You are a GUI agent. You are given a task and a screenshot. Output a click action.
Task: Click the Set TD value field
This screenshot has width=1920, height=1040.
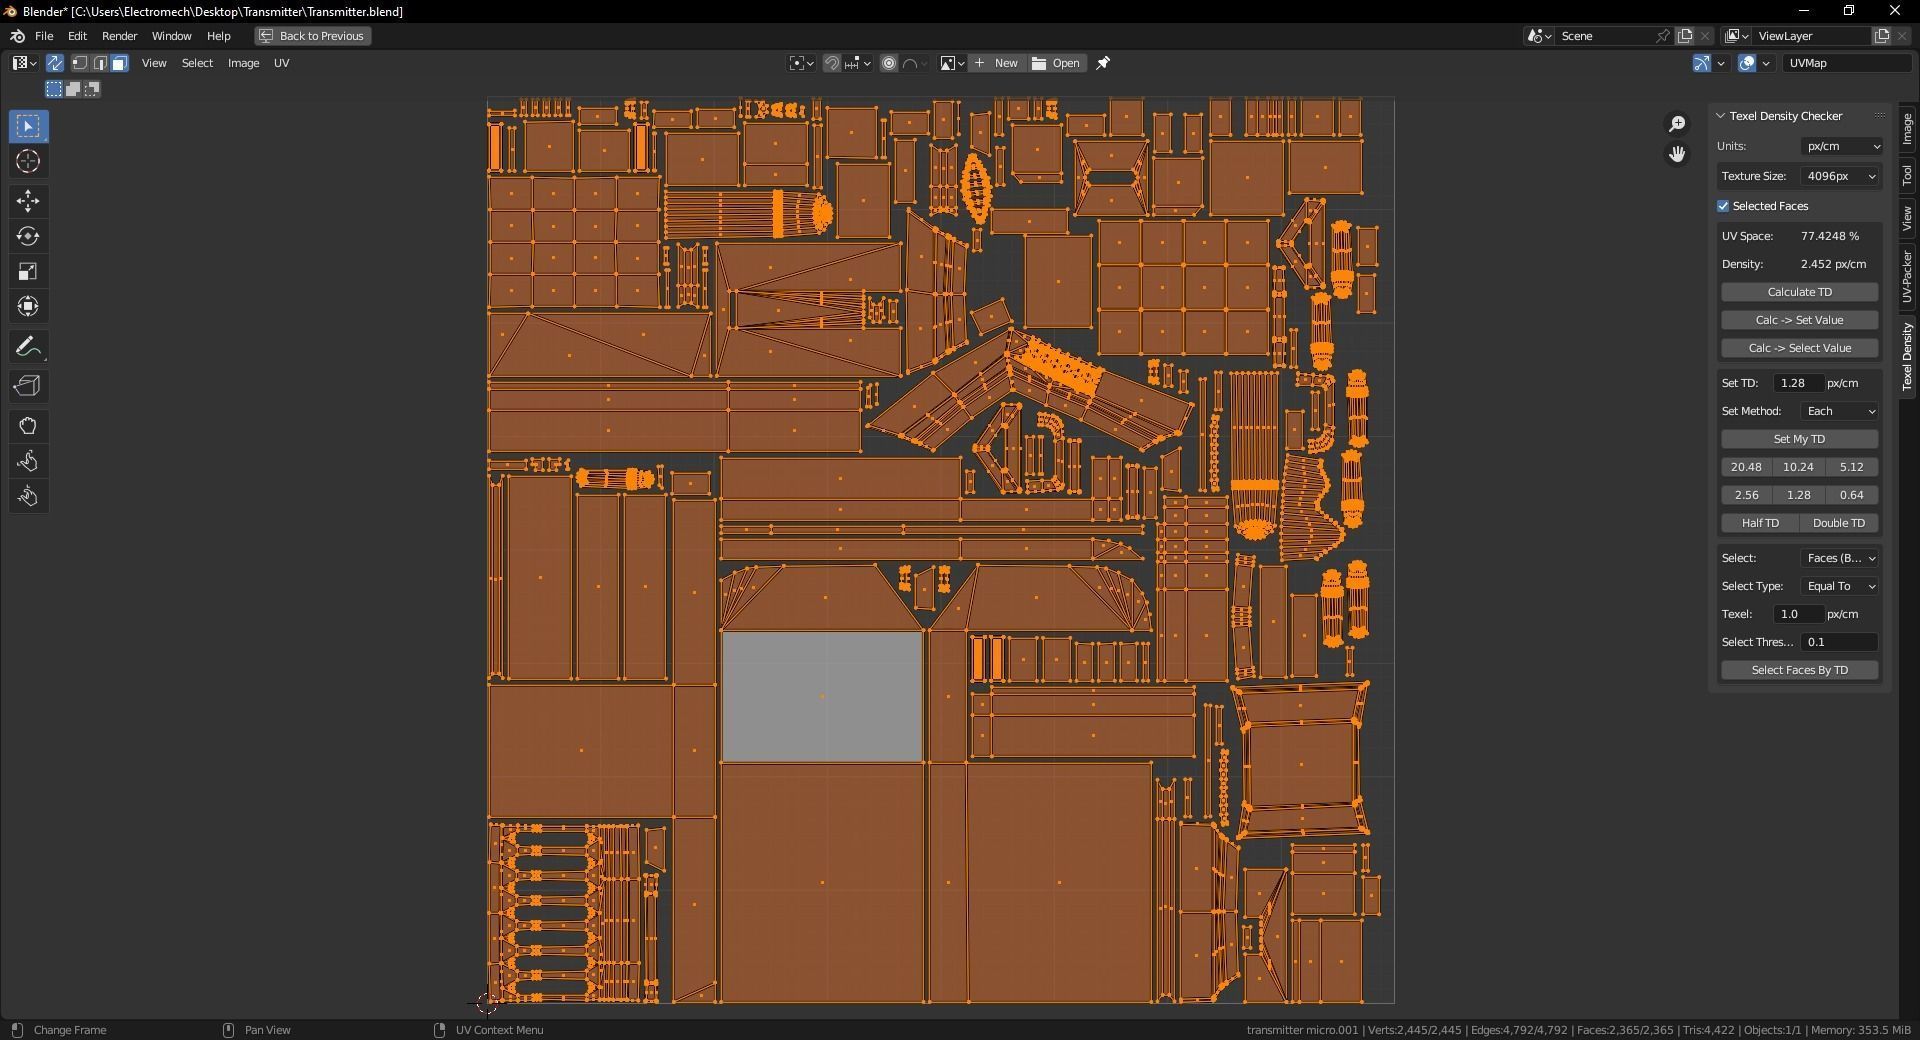(x=1797, y=383)
